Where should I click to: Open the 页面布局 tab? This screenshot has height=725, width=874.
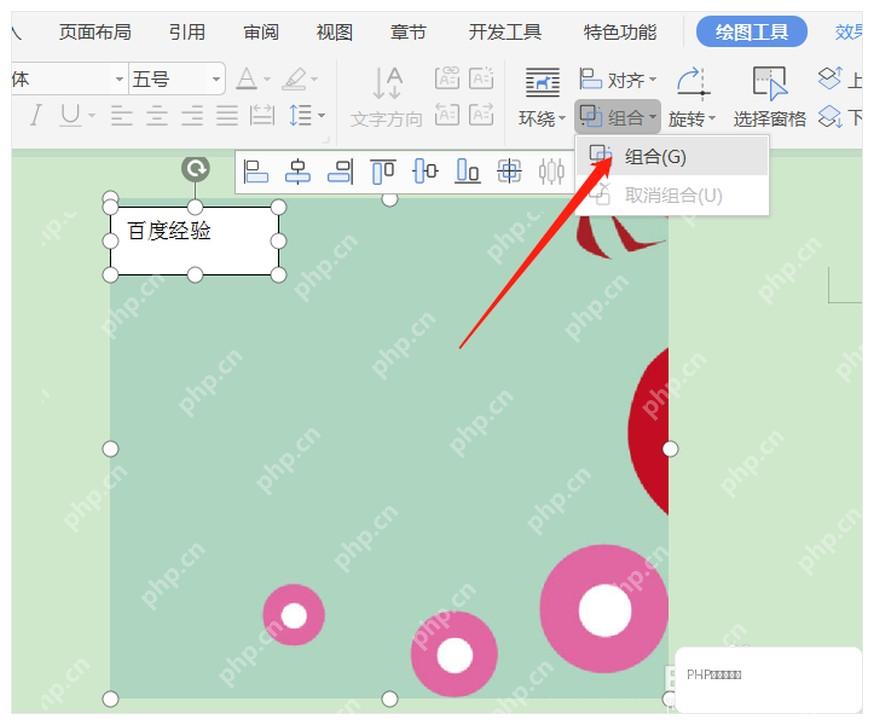95,32
